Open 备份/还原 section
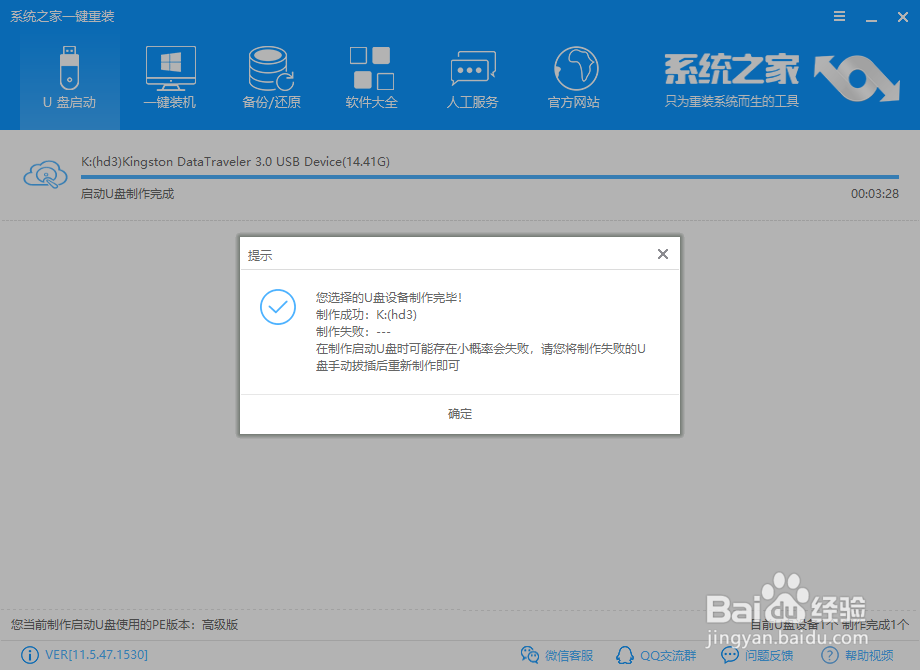Image resolution: width=920 pixels, height=670 pixels. click(271, 78)
